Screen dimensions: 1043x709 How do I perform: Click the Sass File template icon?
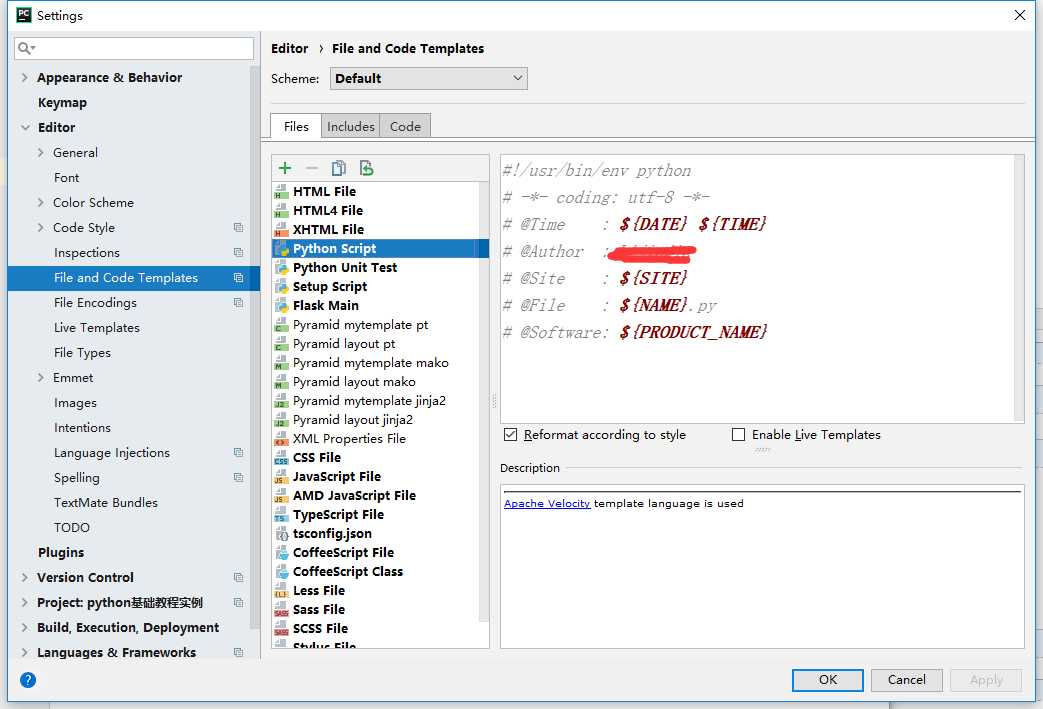[x=281, y=610]
